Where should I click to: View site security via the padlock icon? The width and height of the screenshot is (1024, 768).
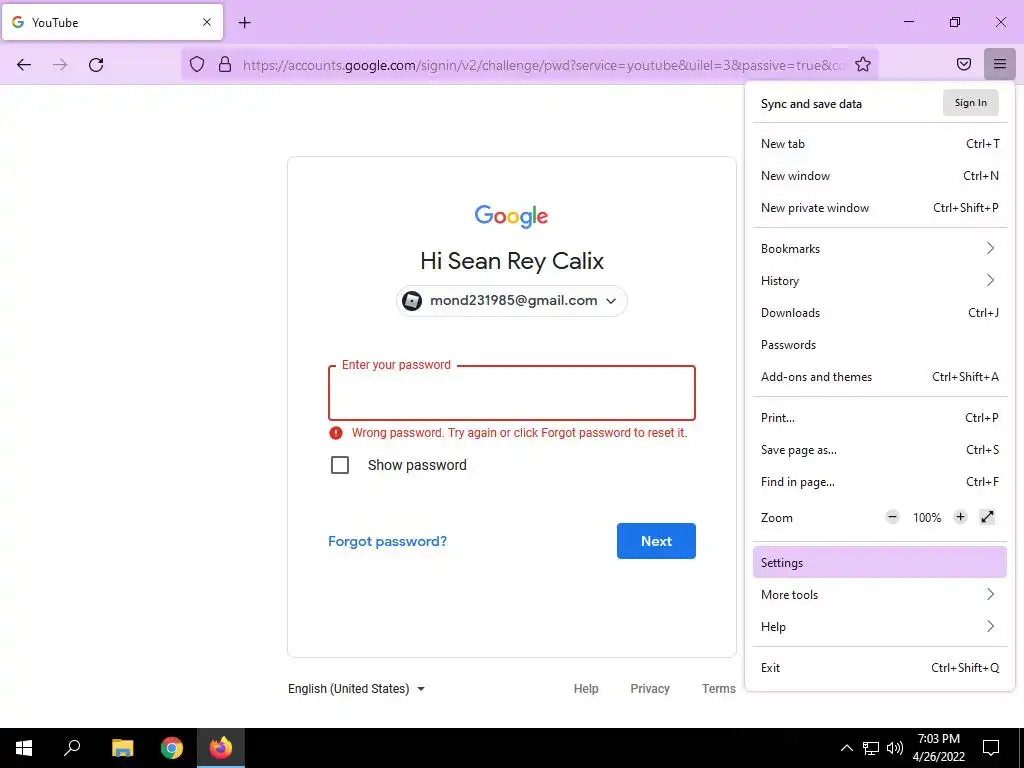tap(225, 64)
